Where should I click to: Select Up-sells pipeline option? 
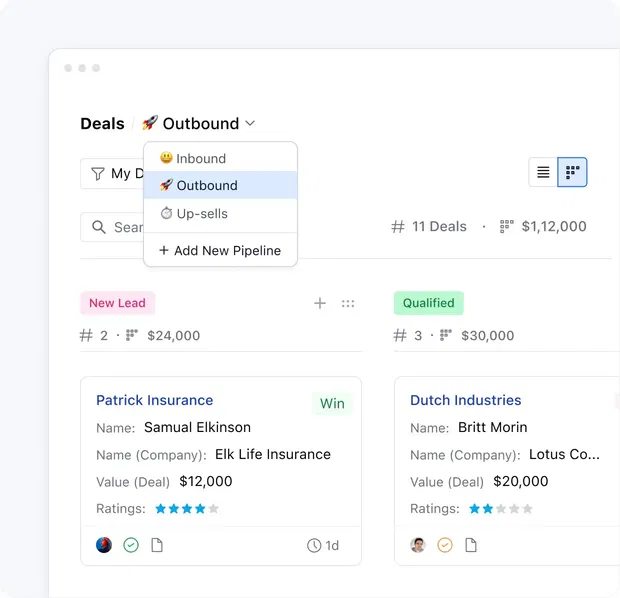pyautogui.click(x=220, y=214)
